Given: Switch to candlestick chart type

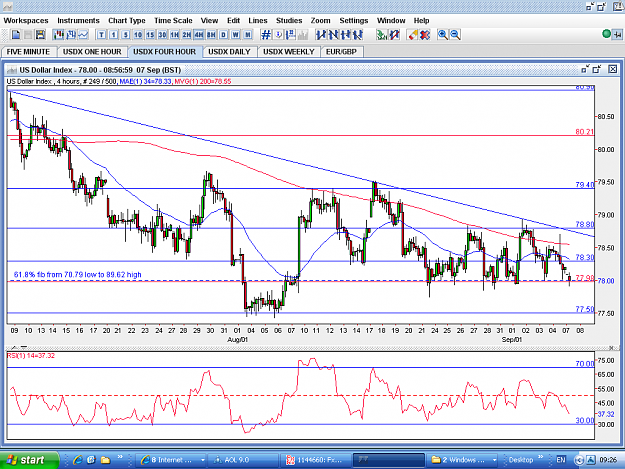Looking at the screenshot, I should click(x=59, y=35).
